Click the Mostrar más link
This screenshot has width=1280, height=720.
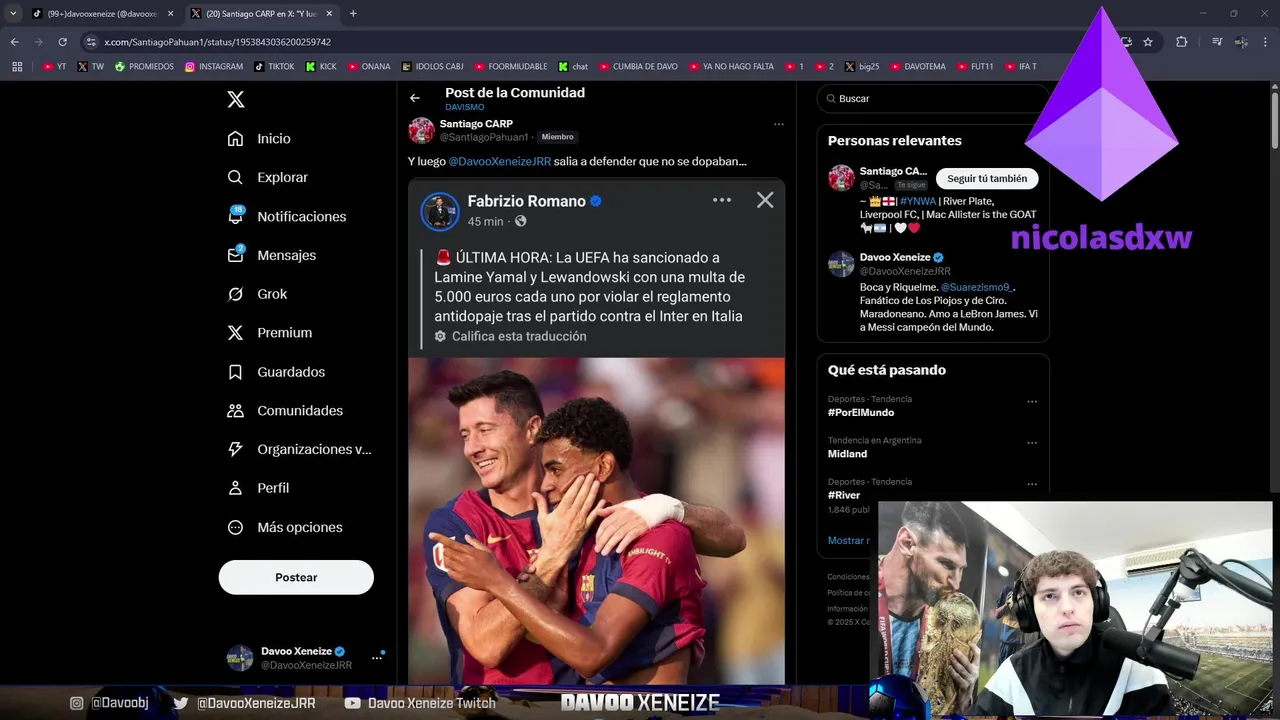pyautogui.click(x=849, y=540)
